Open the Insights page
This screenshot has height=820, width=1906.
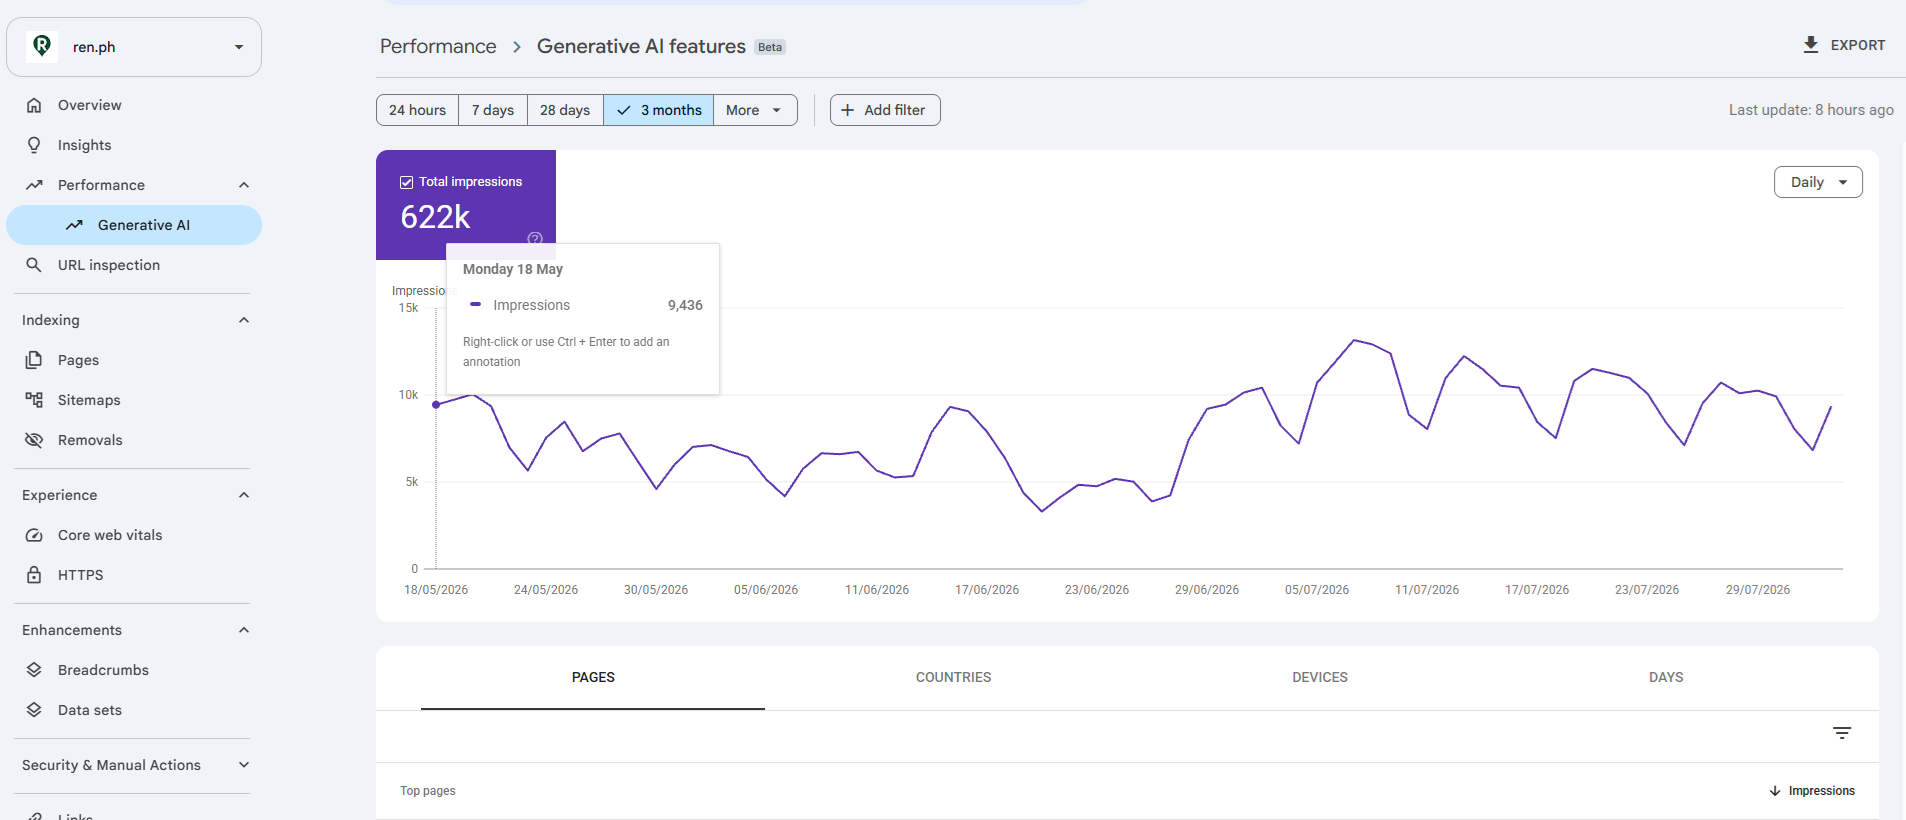click(x=134, y=145)
